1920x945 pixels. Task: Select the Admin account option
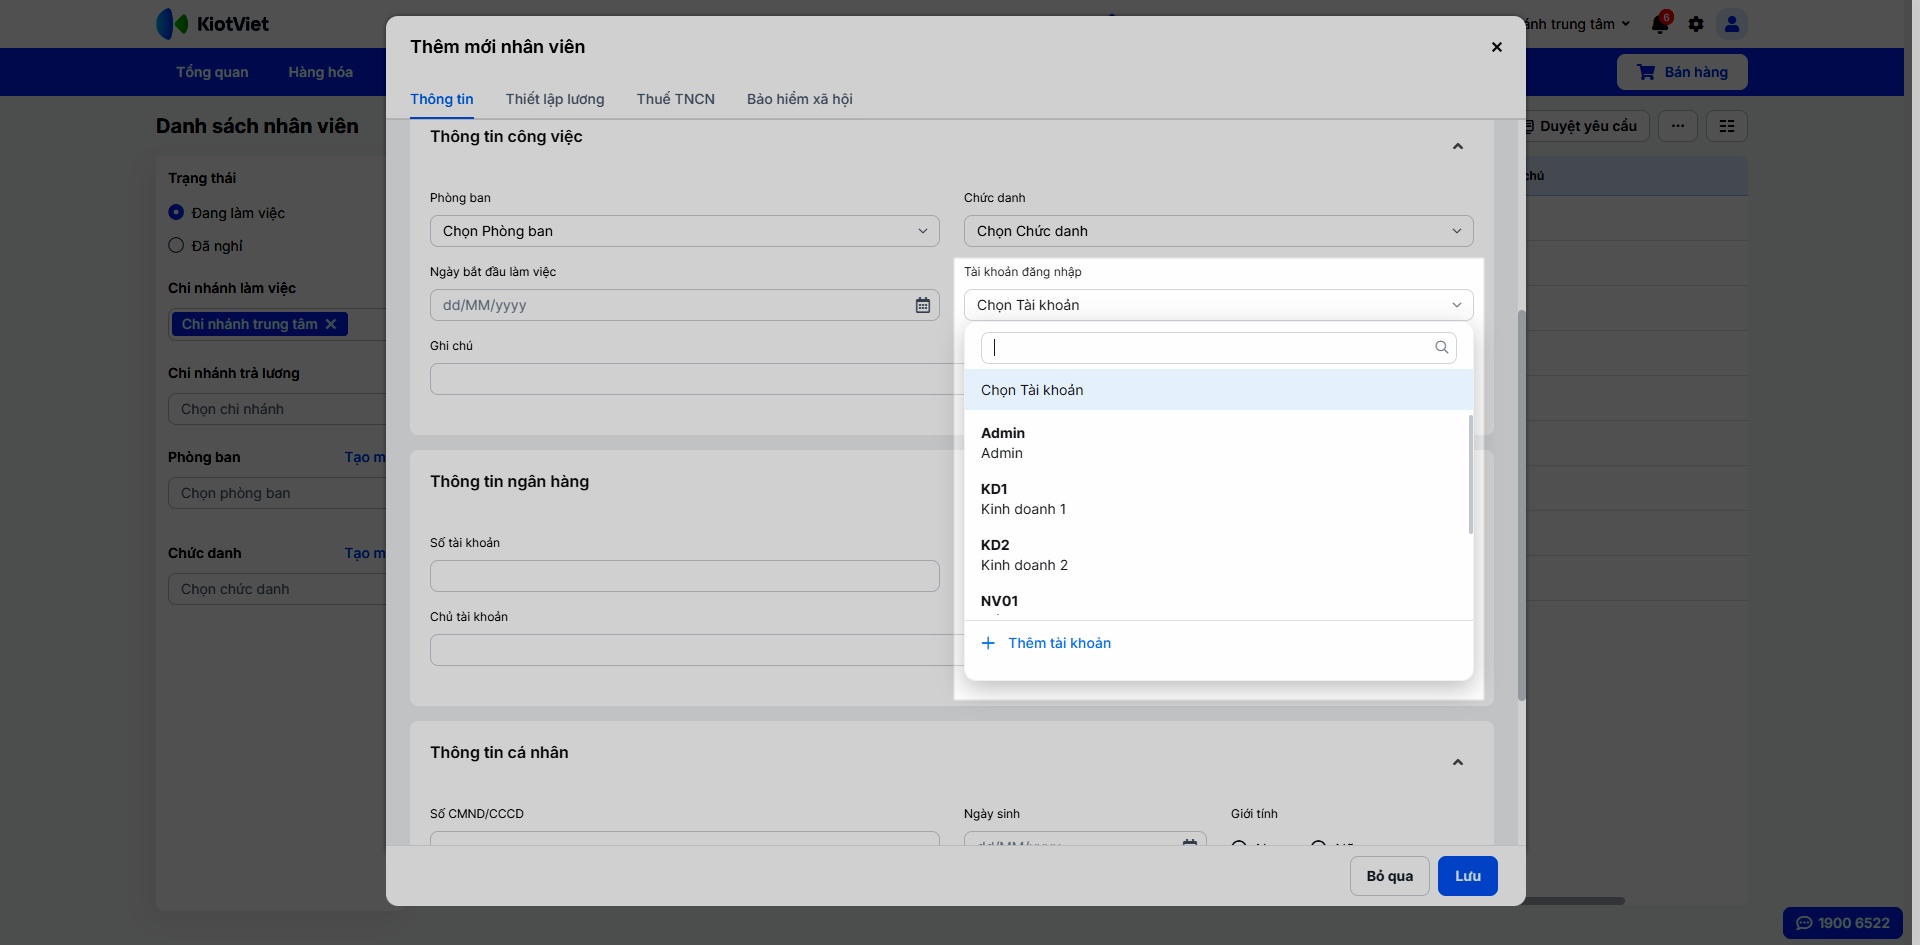1218,443
